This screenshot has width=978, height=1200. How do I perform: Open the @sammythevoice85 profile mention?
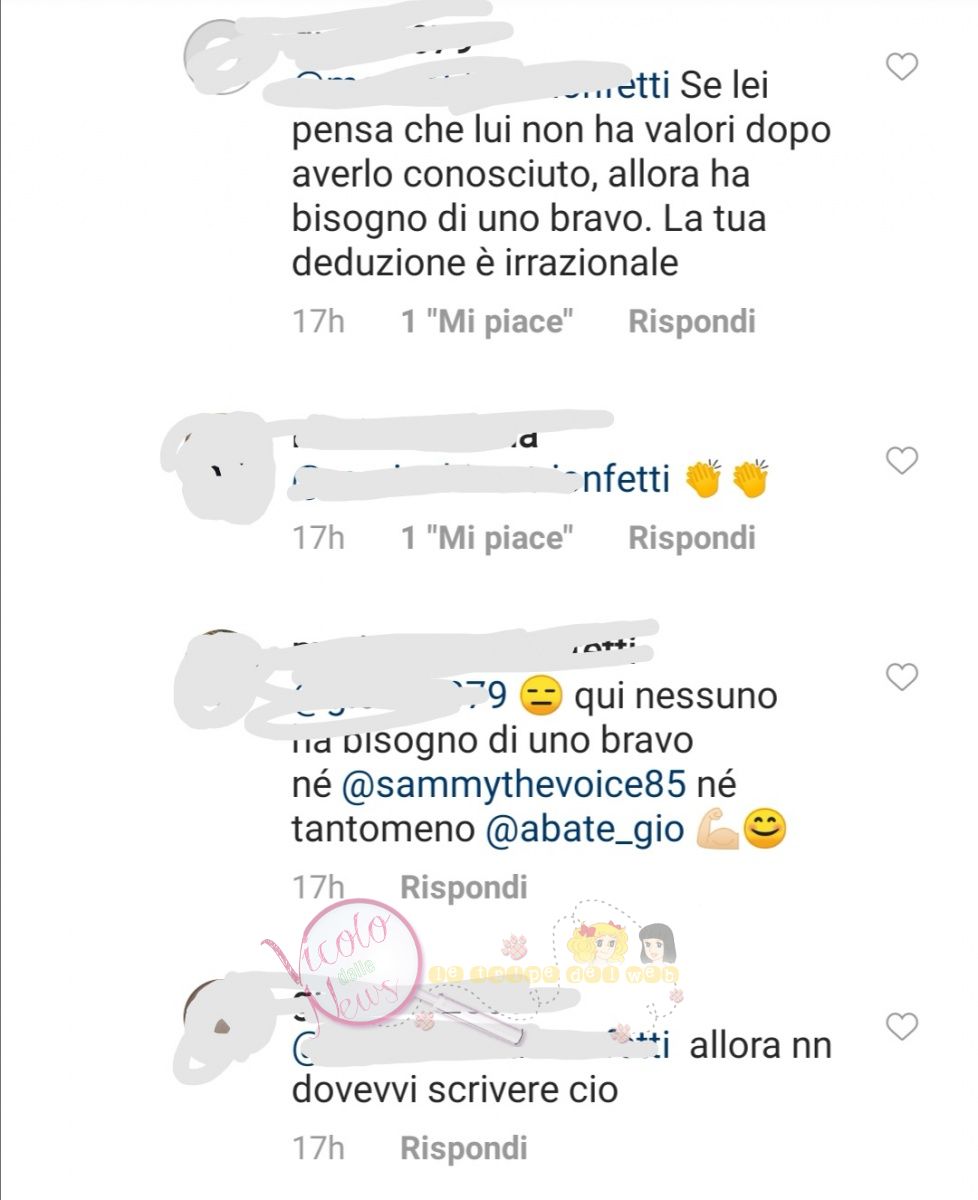click(514, 783)
